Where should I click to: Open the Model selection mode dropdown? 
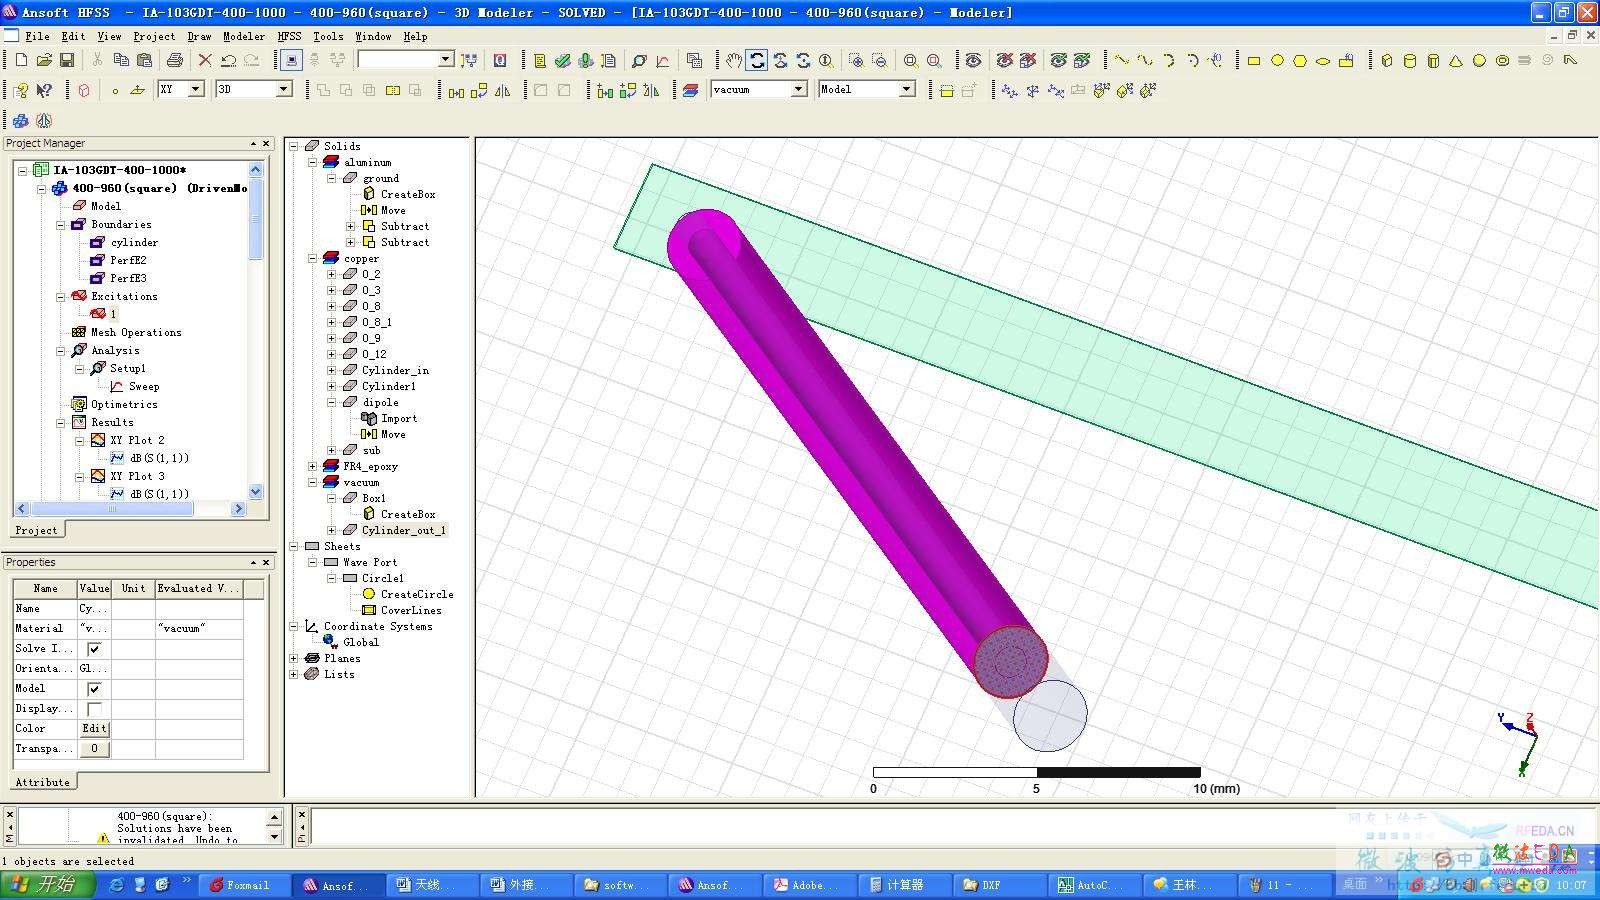pyautogui.click(x=906, y=89)
